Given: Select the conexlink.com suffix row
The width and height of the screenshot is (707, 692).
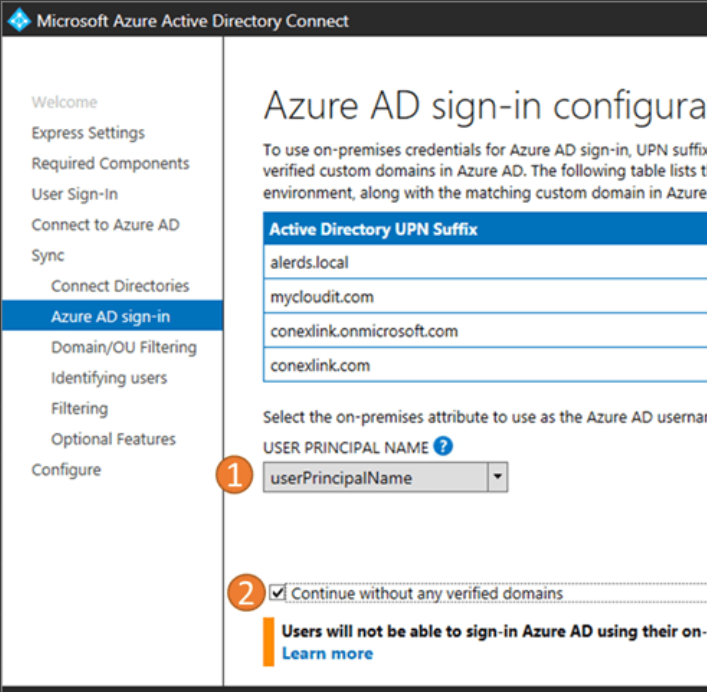Looking at the screenshot, I should coord(485,365).
